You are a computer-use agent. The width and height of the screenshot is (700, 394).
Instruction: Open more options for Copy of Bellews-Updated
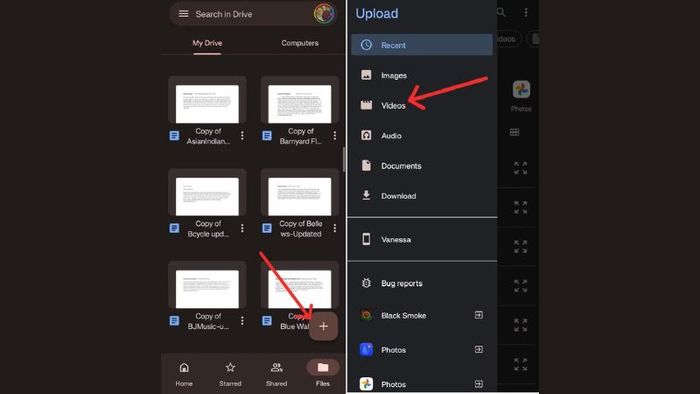pos(334,228)
